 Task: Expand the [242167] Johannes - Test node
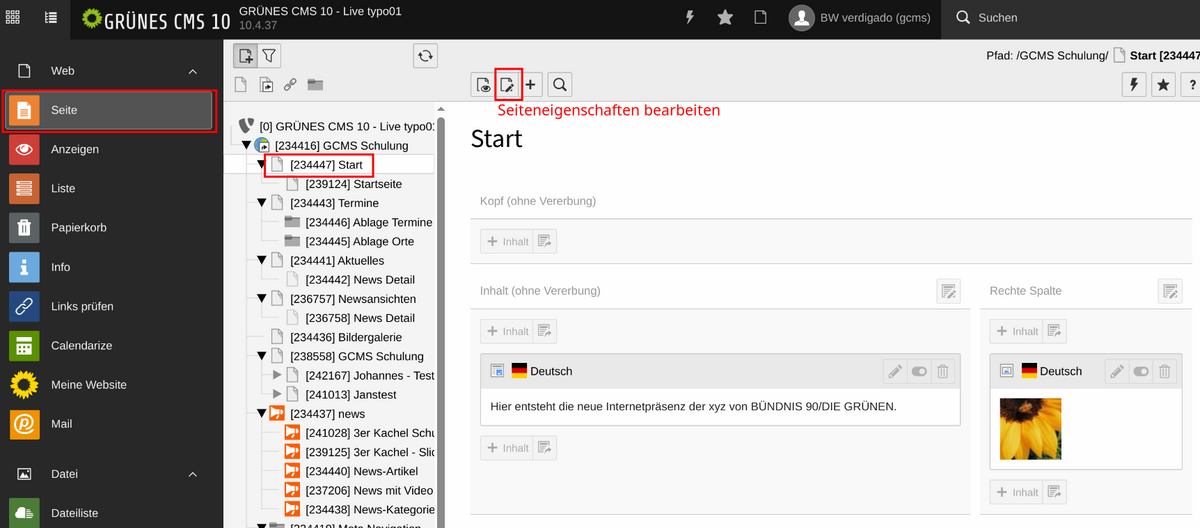(x=278, y=375)
